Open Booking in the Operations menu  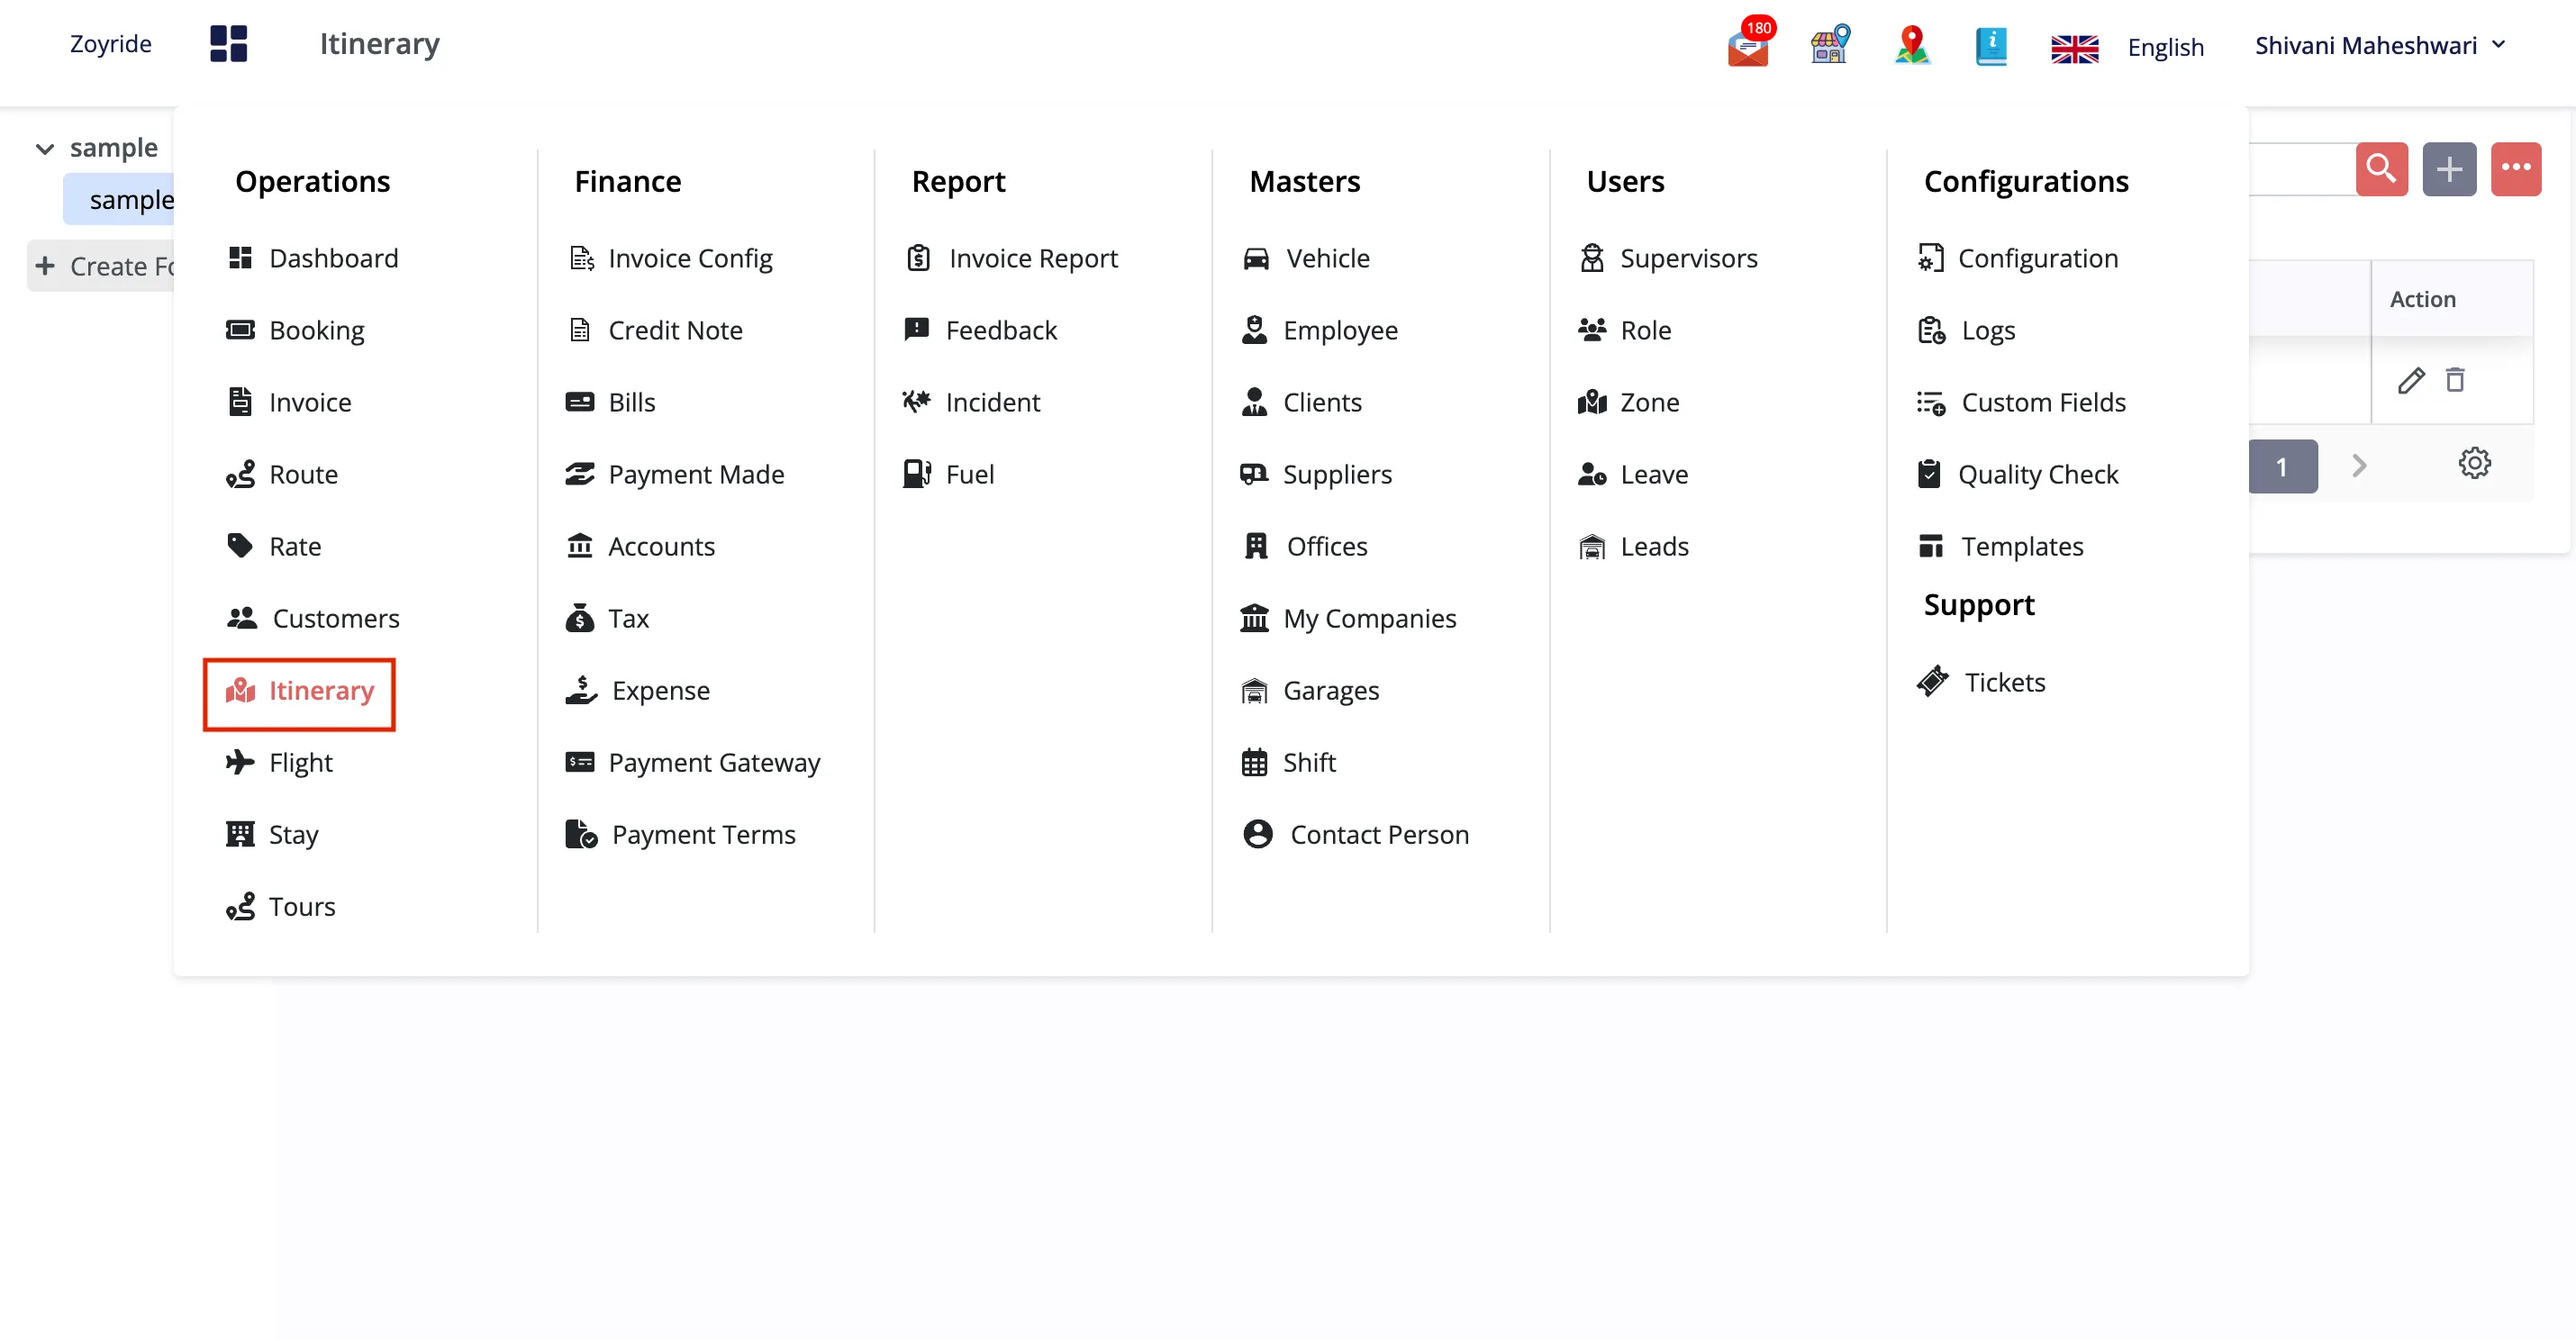point(296,330)
